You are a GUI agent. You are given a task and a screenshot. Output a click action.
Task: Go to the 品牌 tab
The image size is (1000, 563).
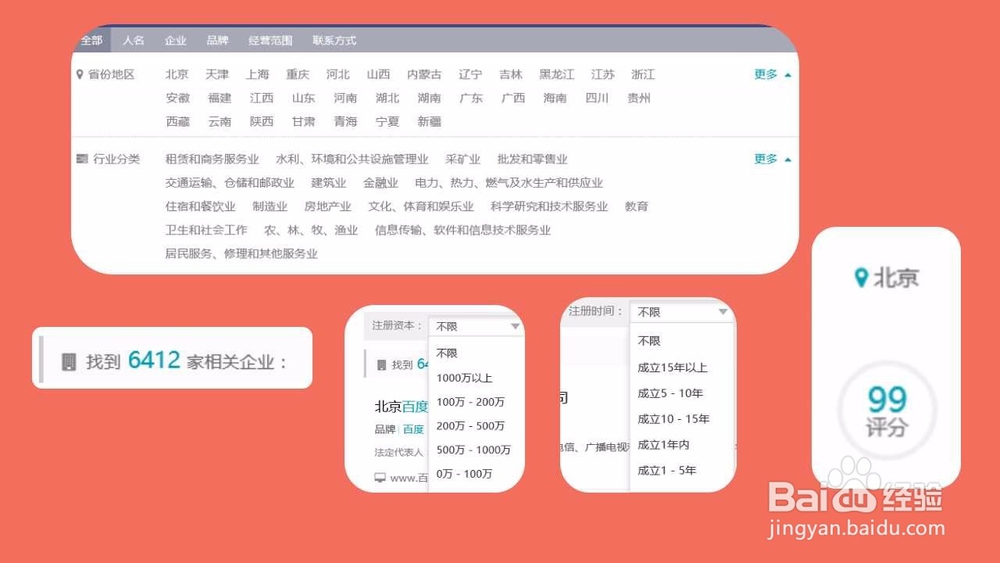point(217,40)
